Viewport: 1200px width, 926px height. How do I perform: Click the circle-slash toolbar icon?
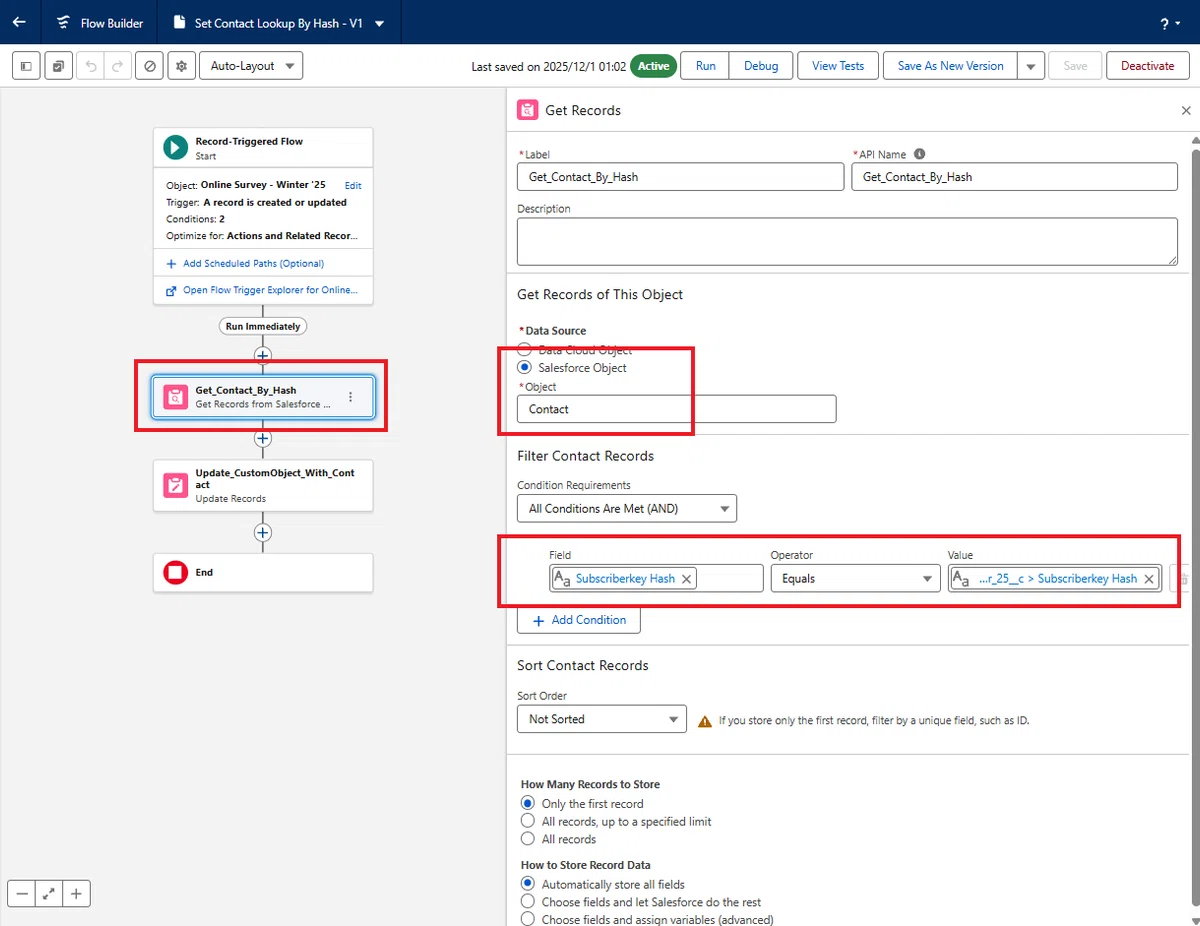(149, 66)
